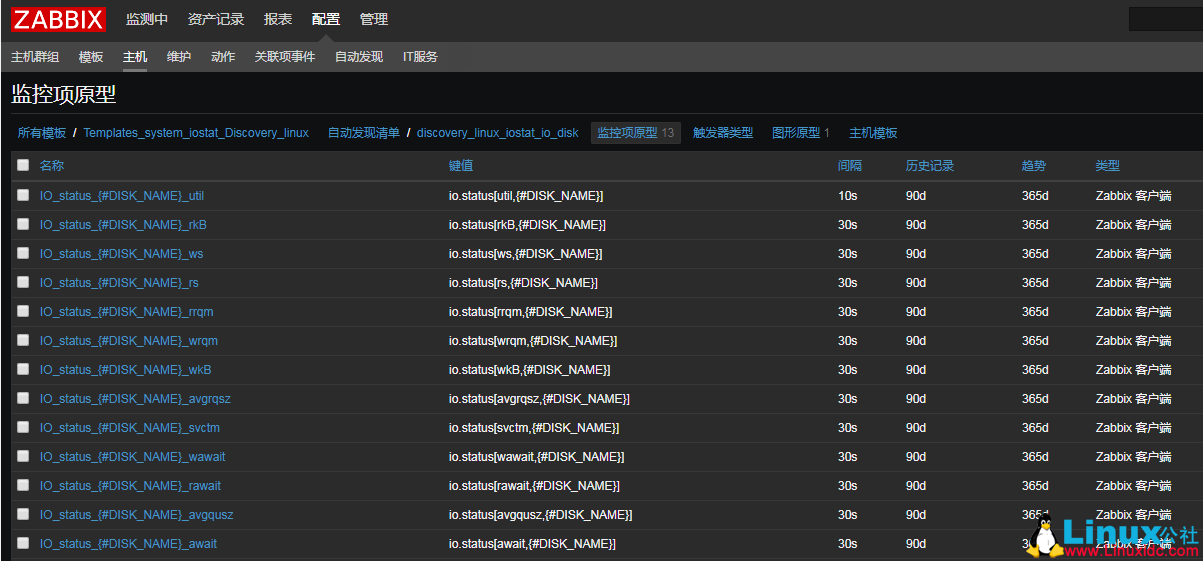Open Templates_system_iostat_Discovery_linux breadcrumb

[x=196, y=133]
